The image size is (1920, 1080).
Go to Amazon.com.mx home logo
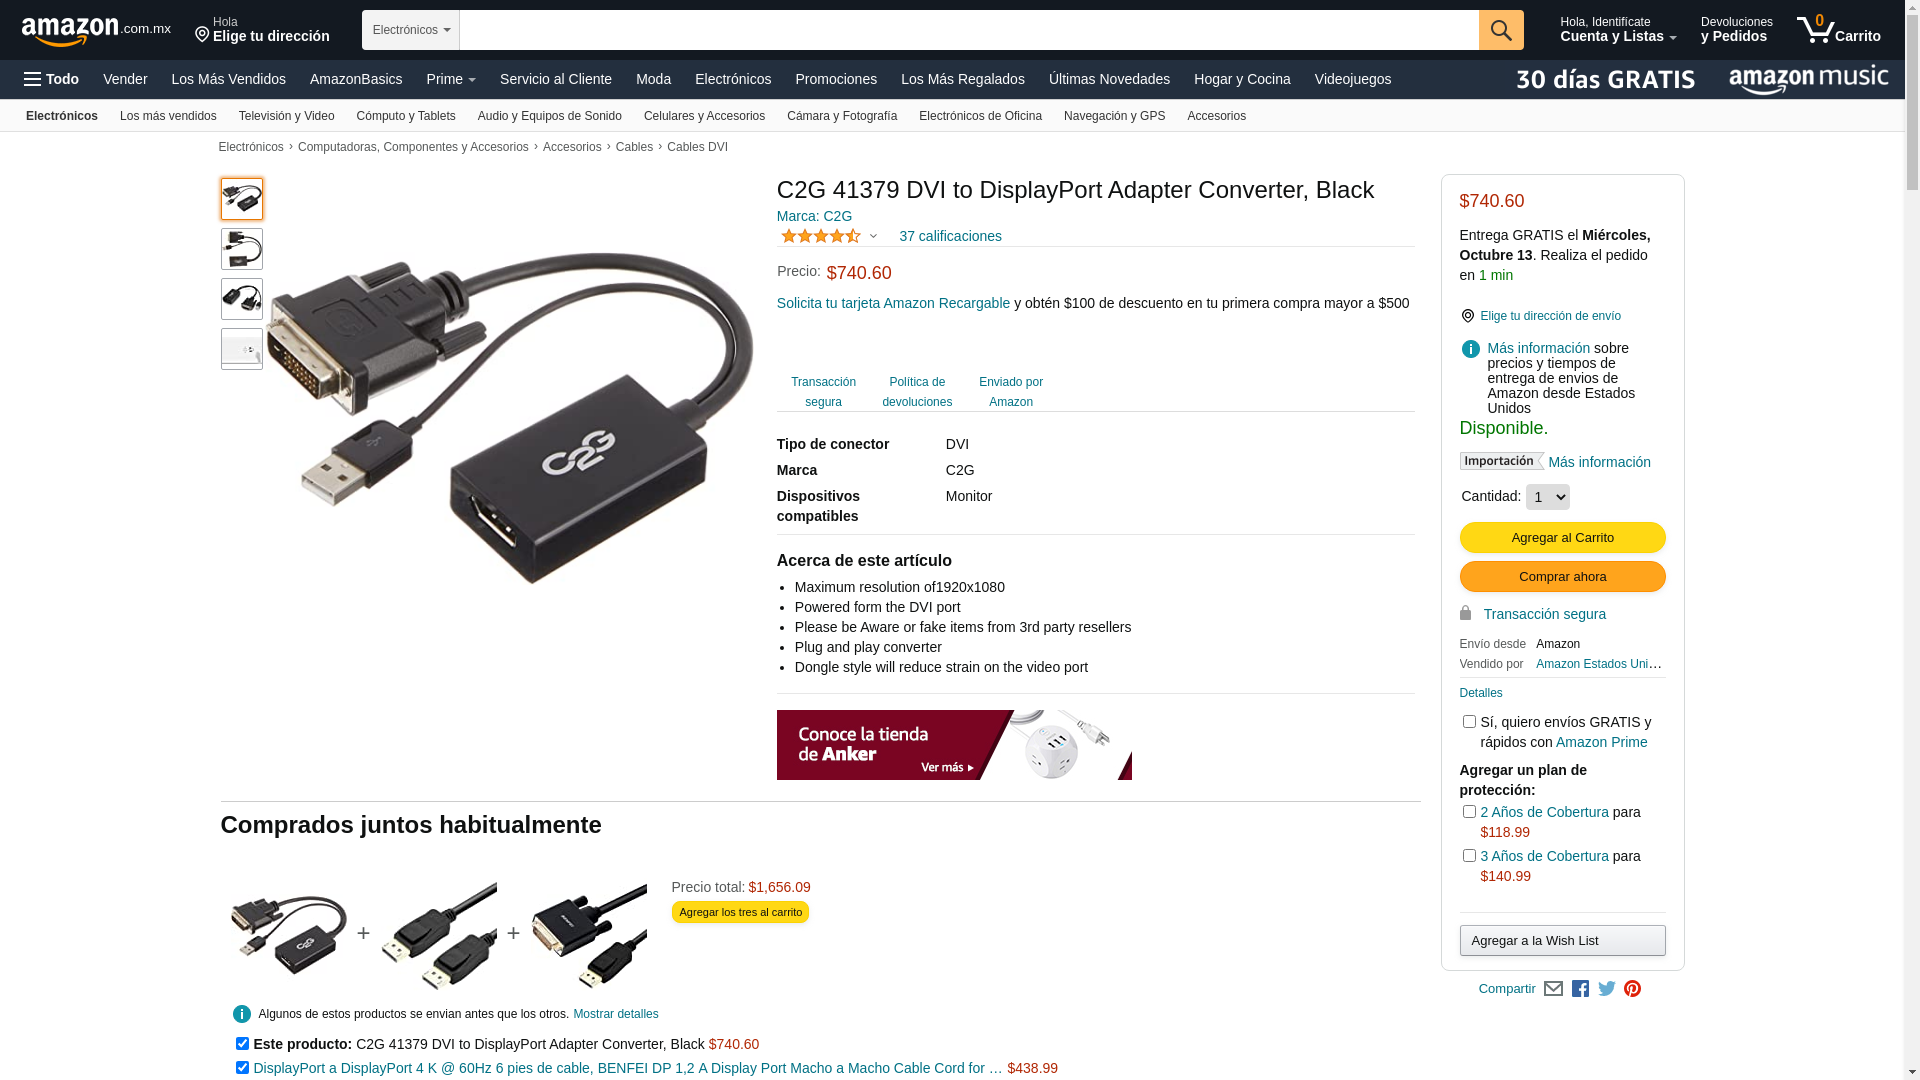pos(95,31)
